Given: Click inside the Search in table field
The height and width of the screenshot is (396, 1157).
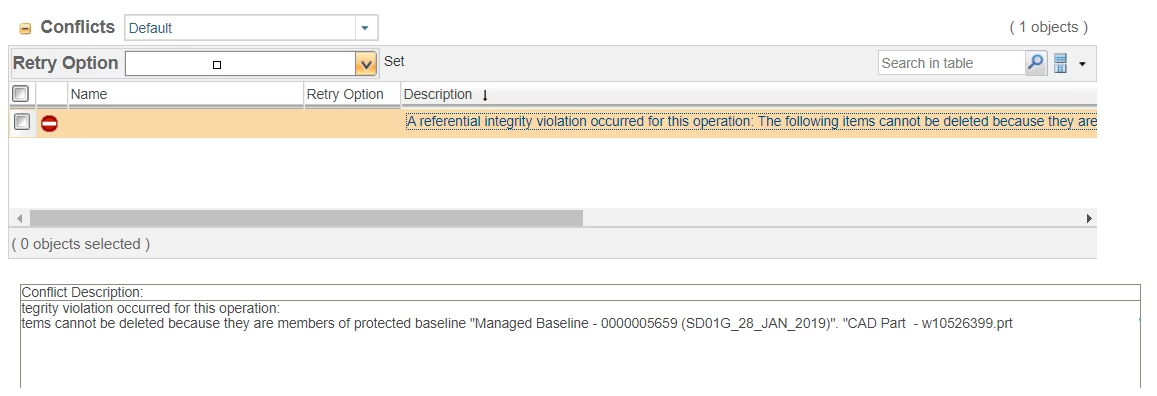Looking at the screenshot, I should (952, 63).
